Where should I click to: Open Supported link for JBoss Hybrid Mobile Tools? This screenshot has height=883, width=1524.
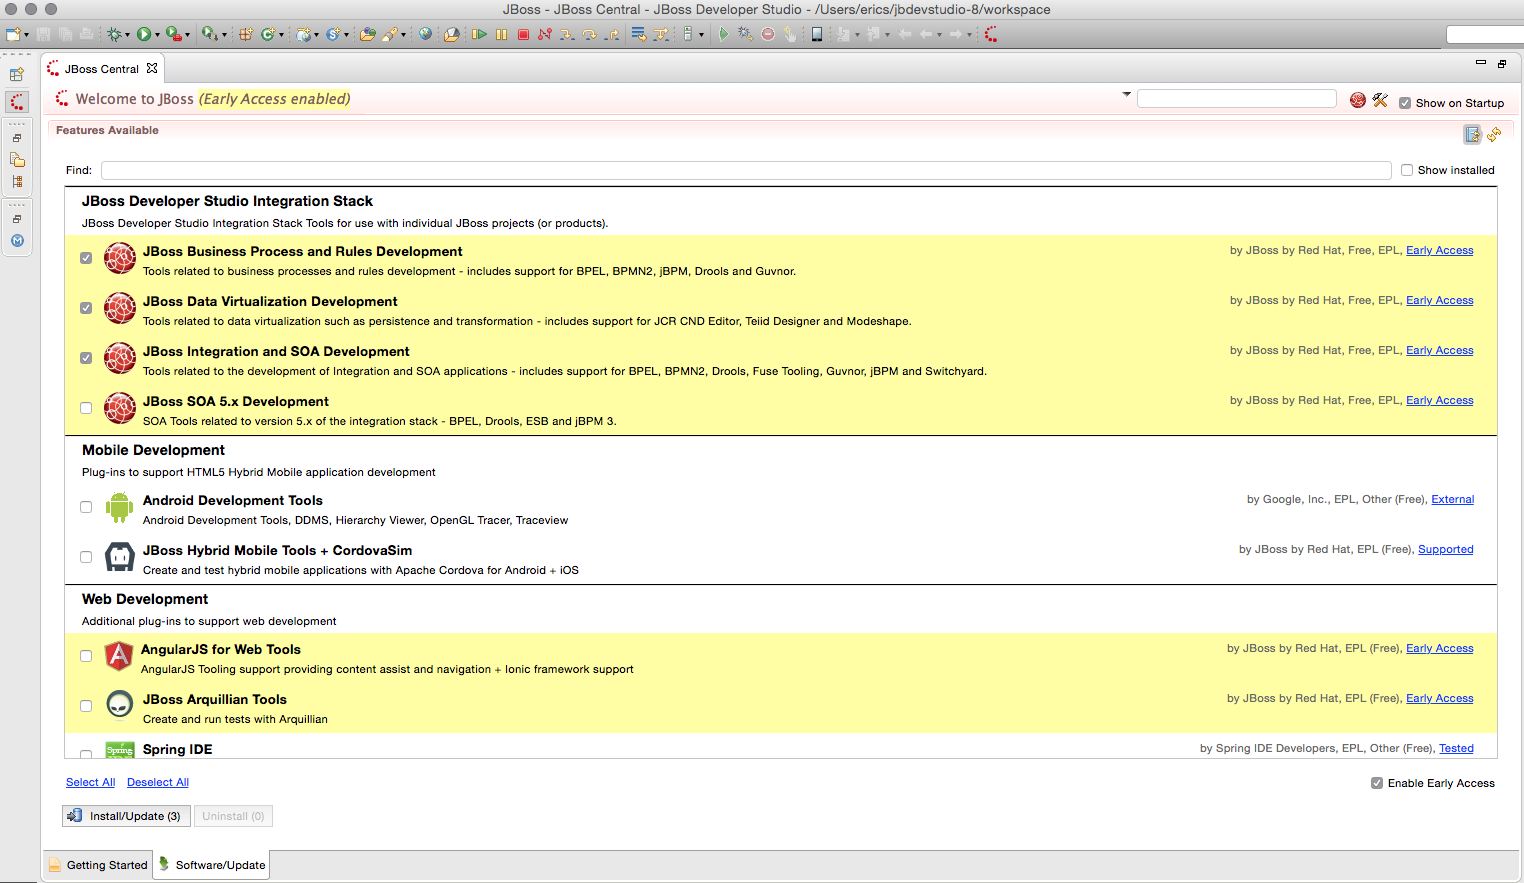1445,549
